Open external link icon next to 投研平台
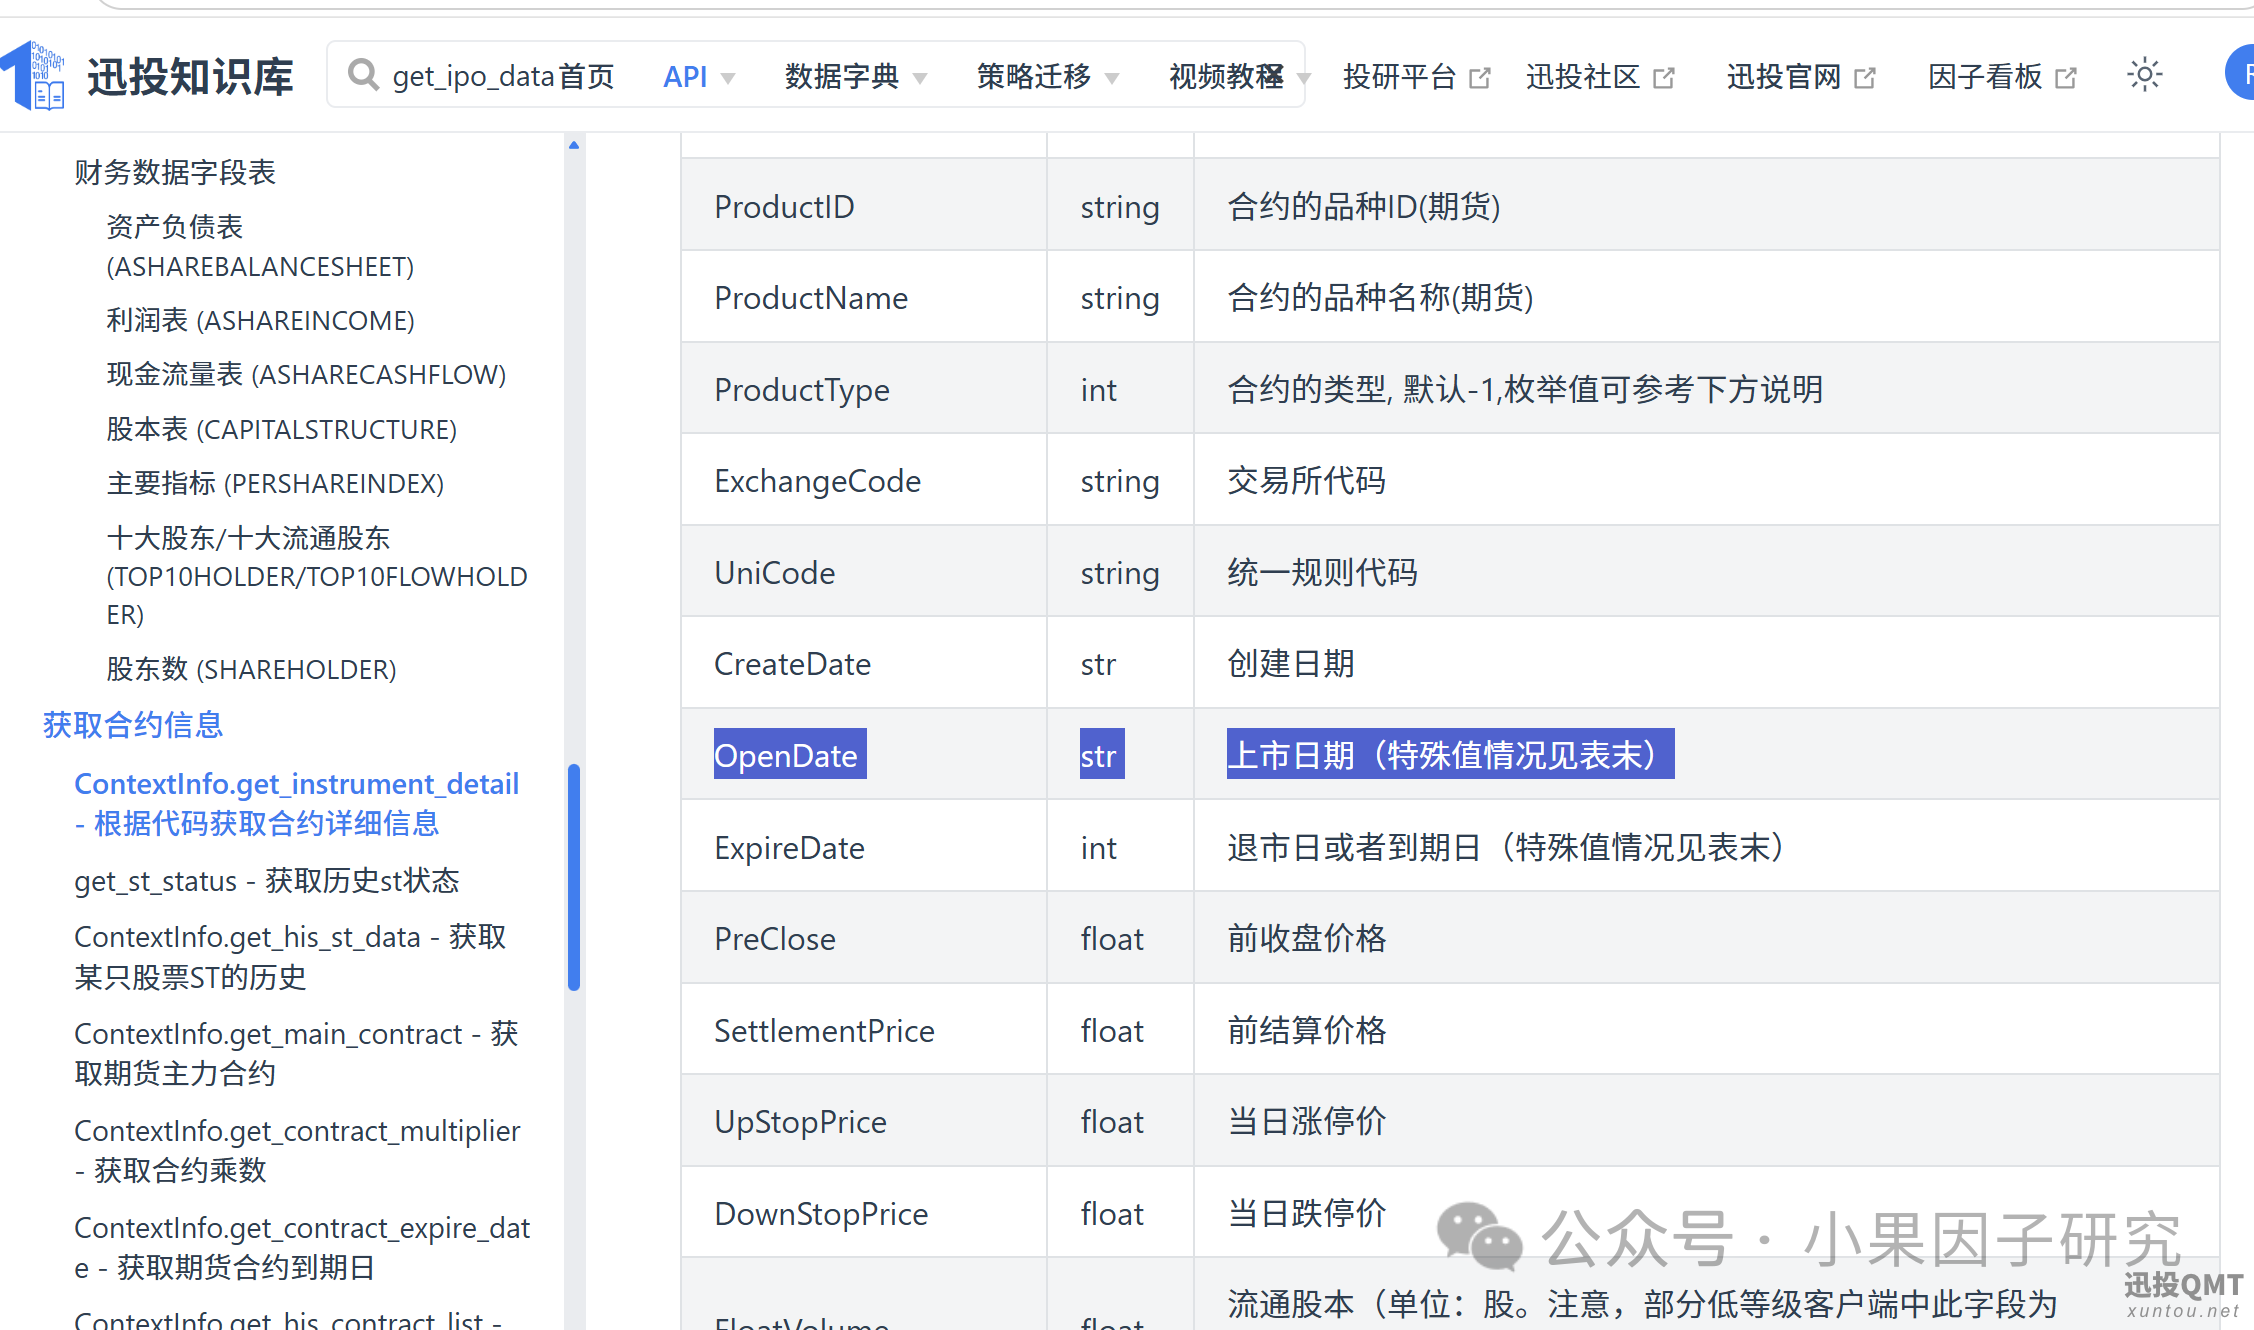The height and width of the screenshot is (1330, 2254). pyautogui.click(x=1480, y=77)
